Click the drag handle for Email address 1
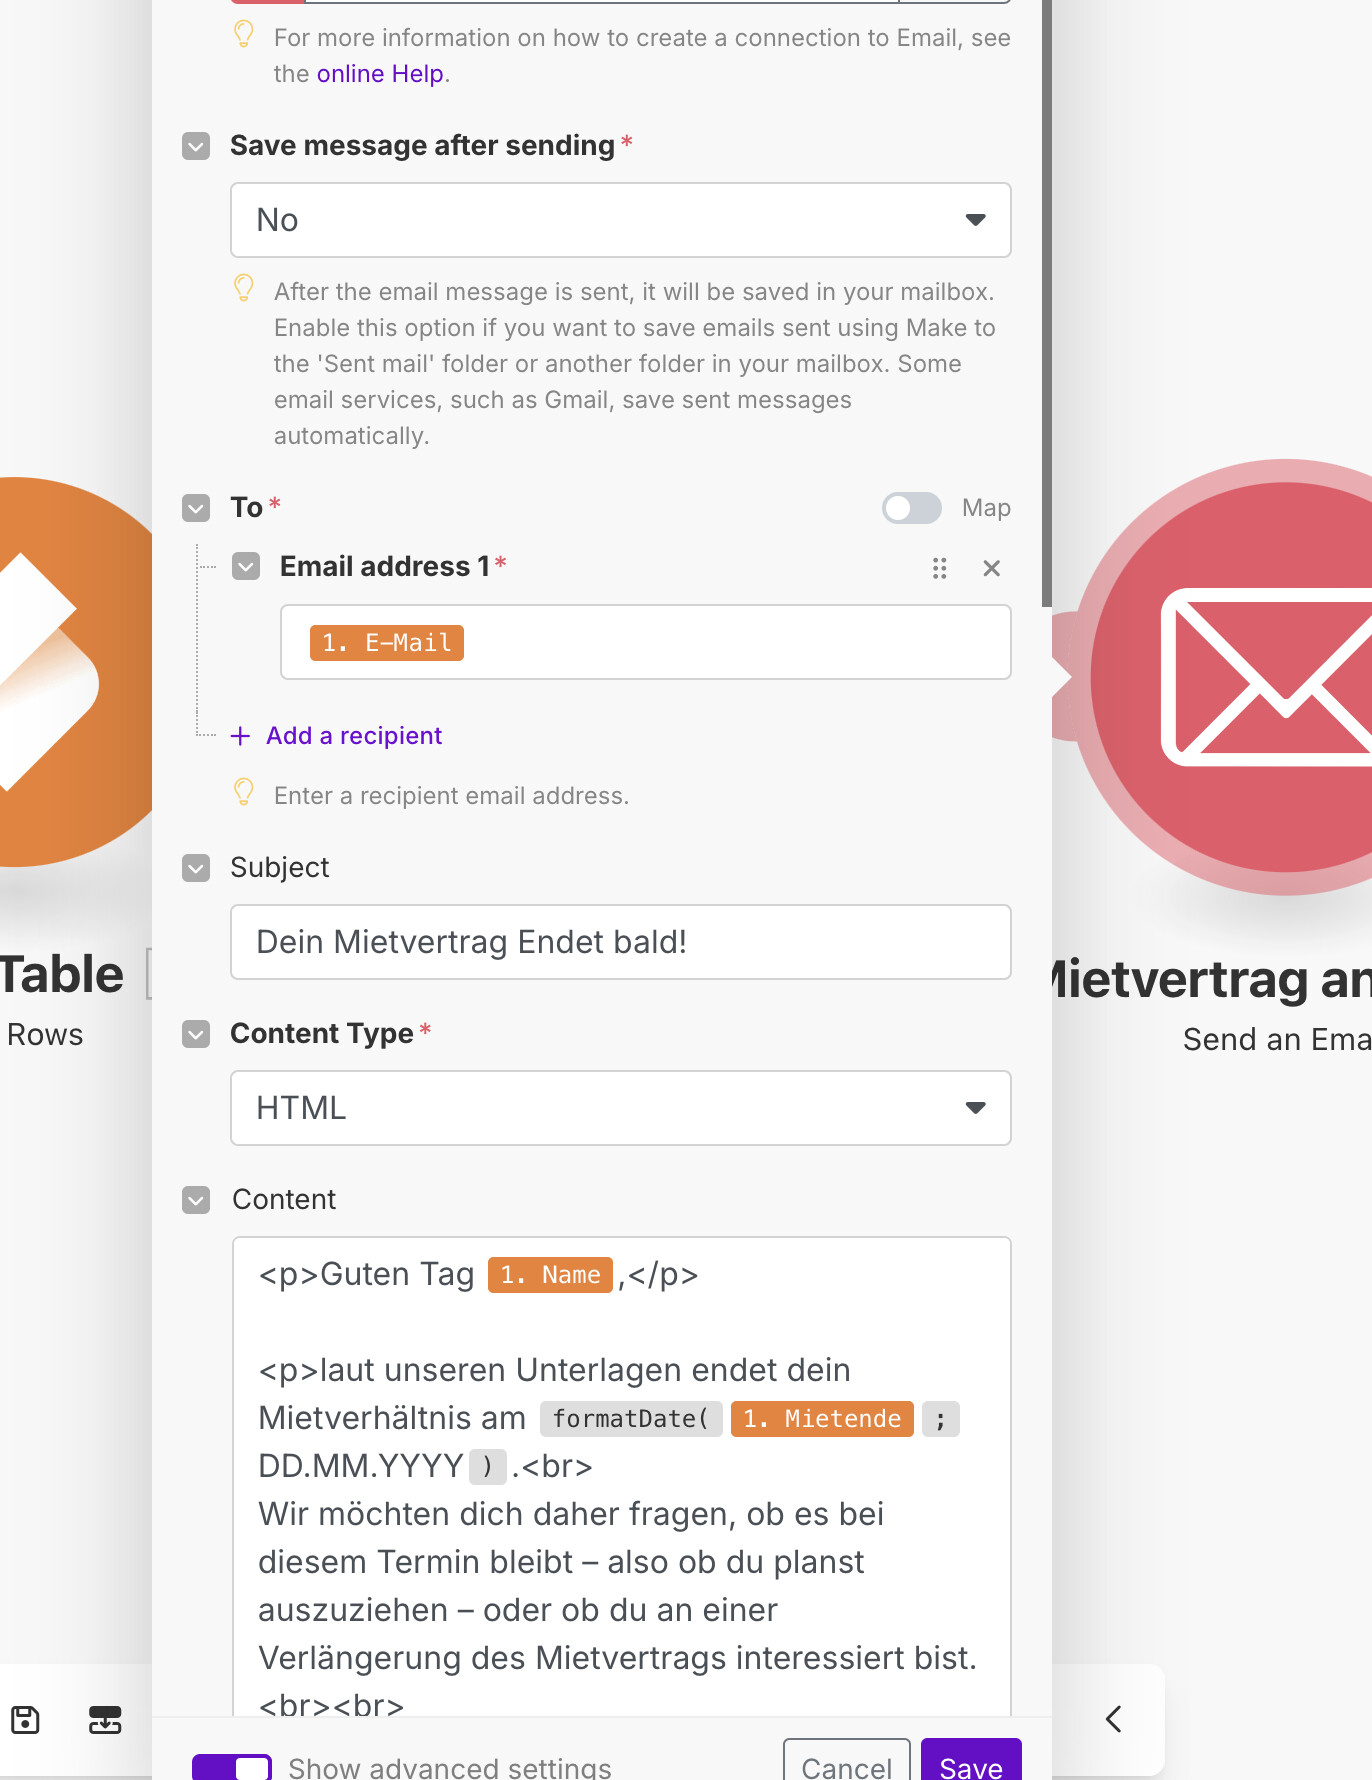 click(x=939, y=569)
